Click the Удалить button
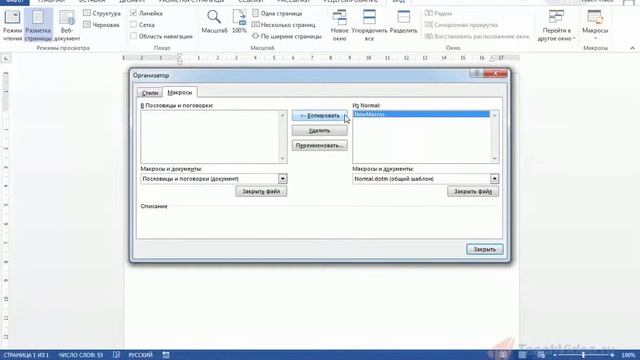Image resolution: width=640 pixels, height=360 pixels. pos(320,131)
